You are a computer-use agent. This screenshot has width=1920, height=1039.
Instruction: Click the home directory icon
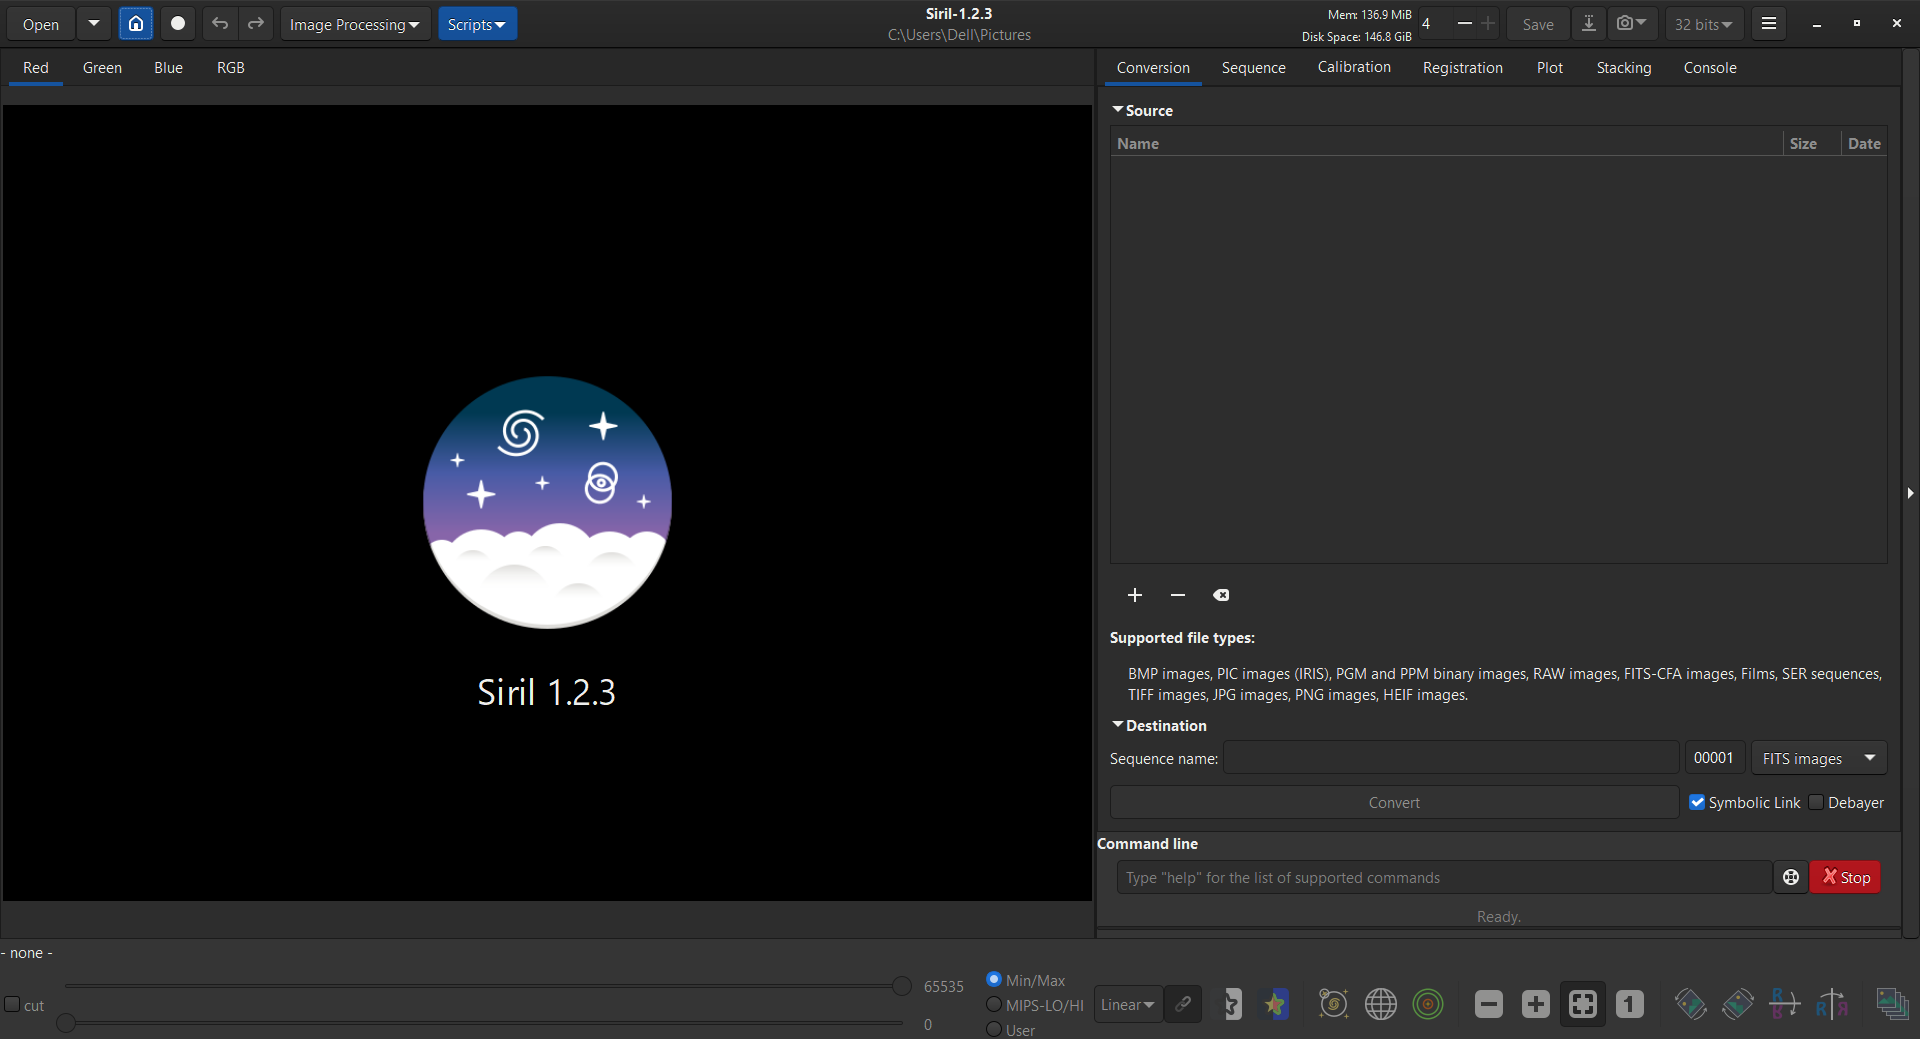pos(136,24)
